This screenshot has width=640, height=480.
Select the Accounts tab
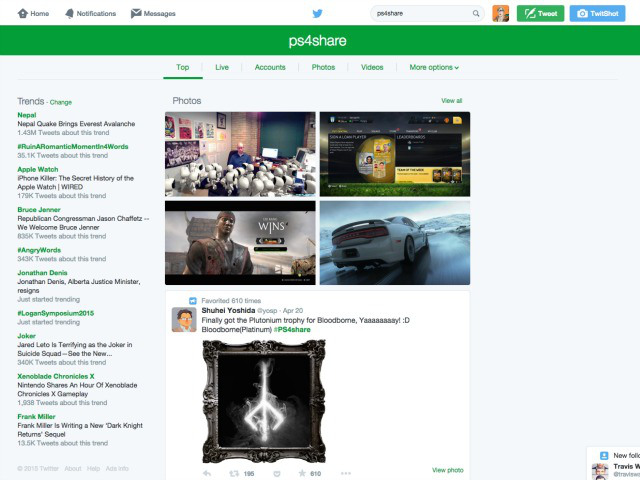(x=270, y=67)
